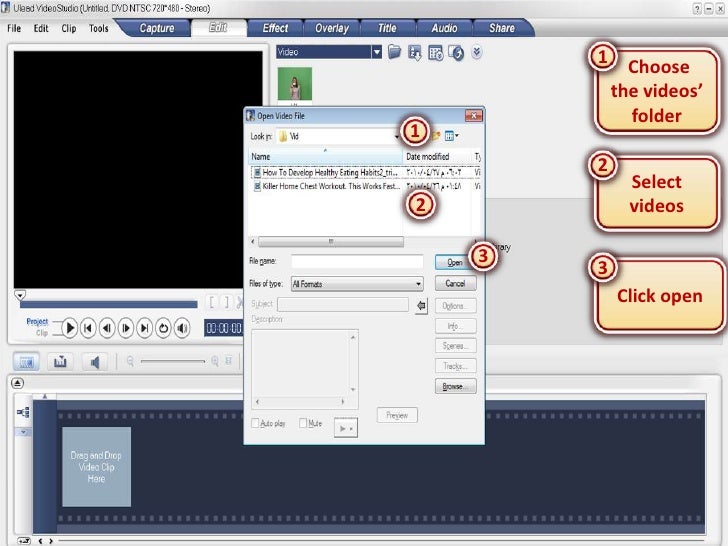Close the Open Video File dialog
The width and height of the screenshot is (728, 546).
tap(474, 116)
